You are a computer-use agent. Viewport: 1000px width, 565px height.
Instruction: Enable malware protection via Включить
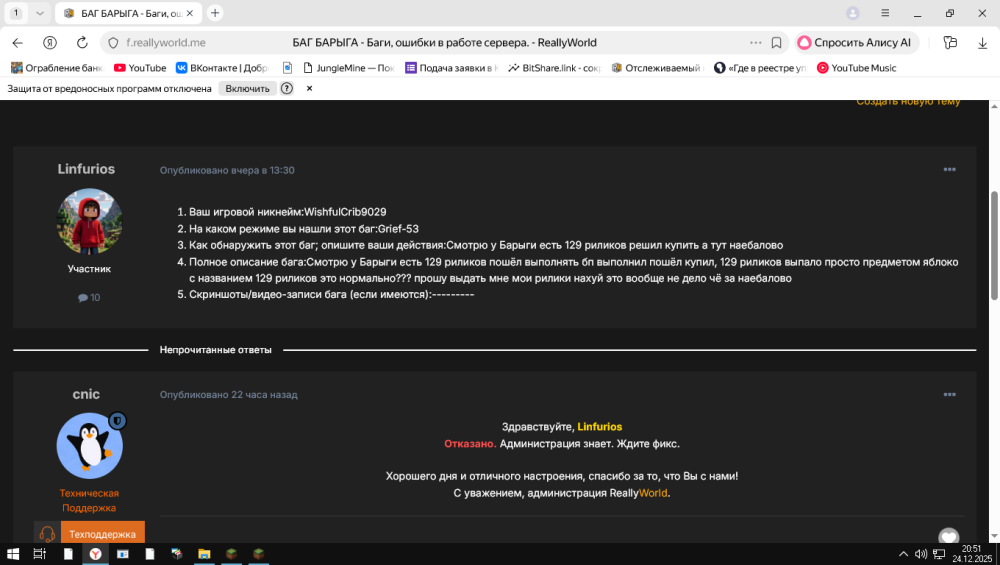pyautogui.click(x=247, y=89)
